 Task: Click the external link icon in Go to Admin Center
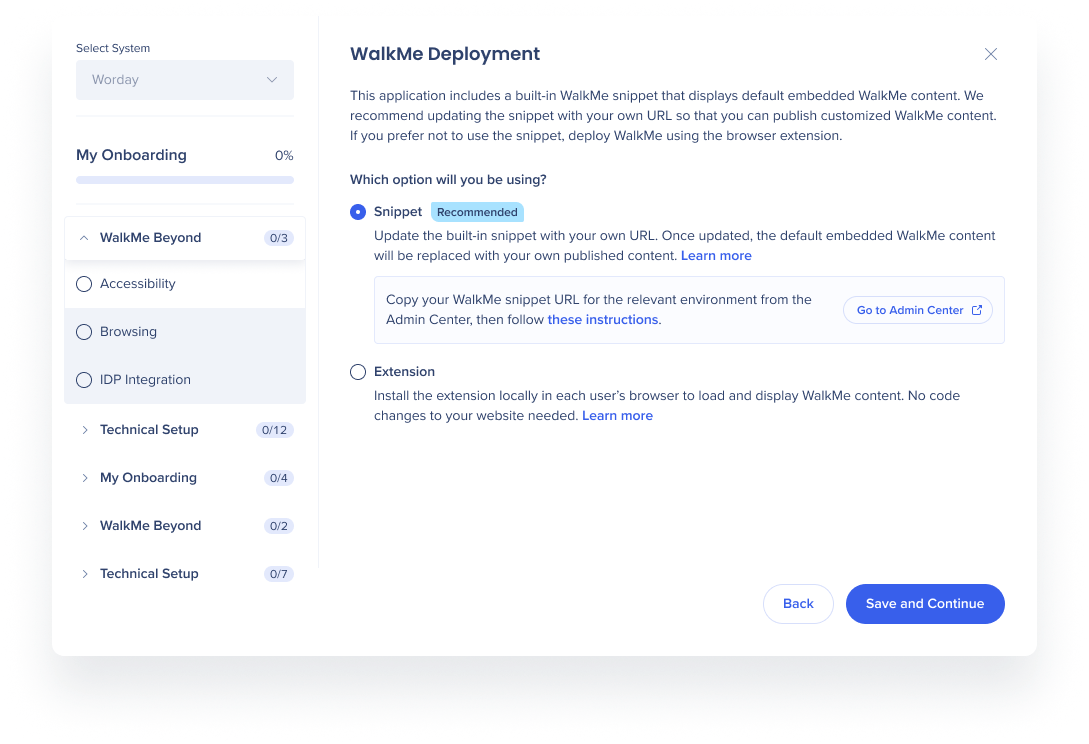[976, 310]
